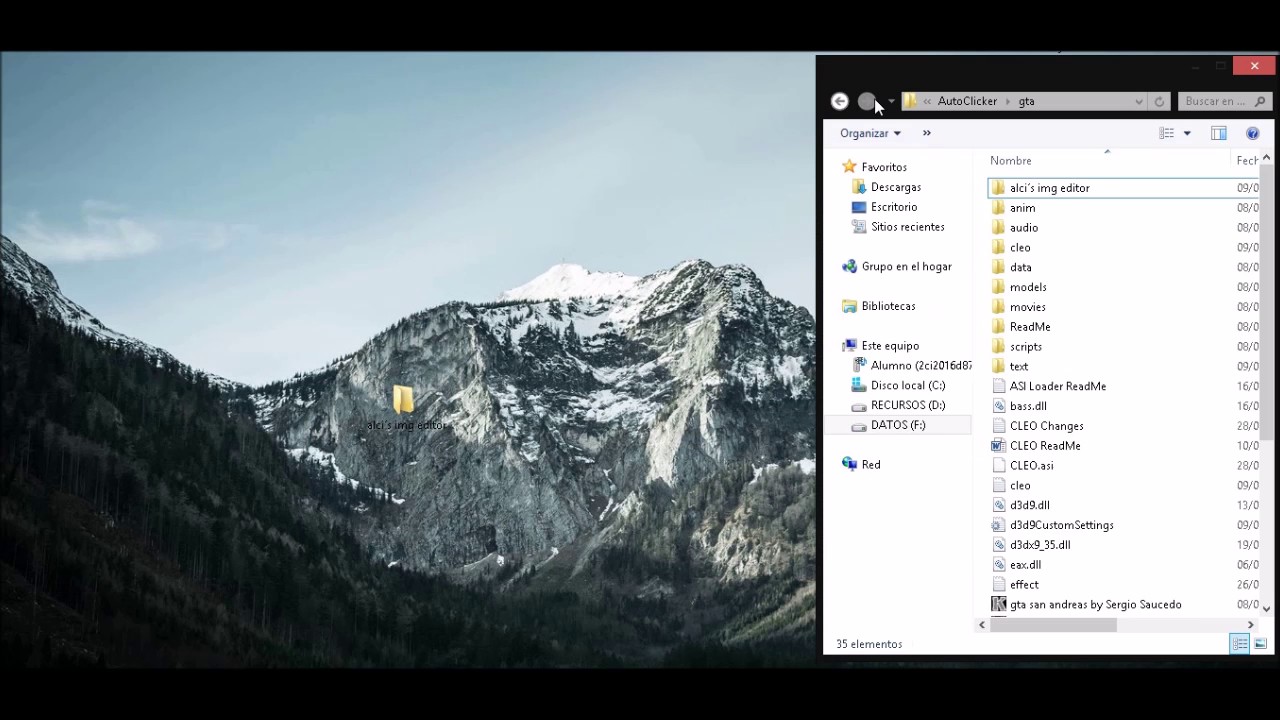Select the models folder
Viewport: 1280px width, 720px height.
[1028, 287]
